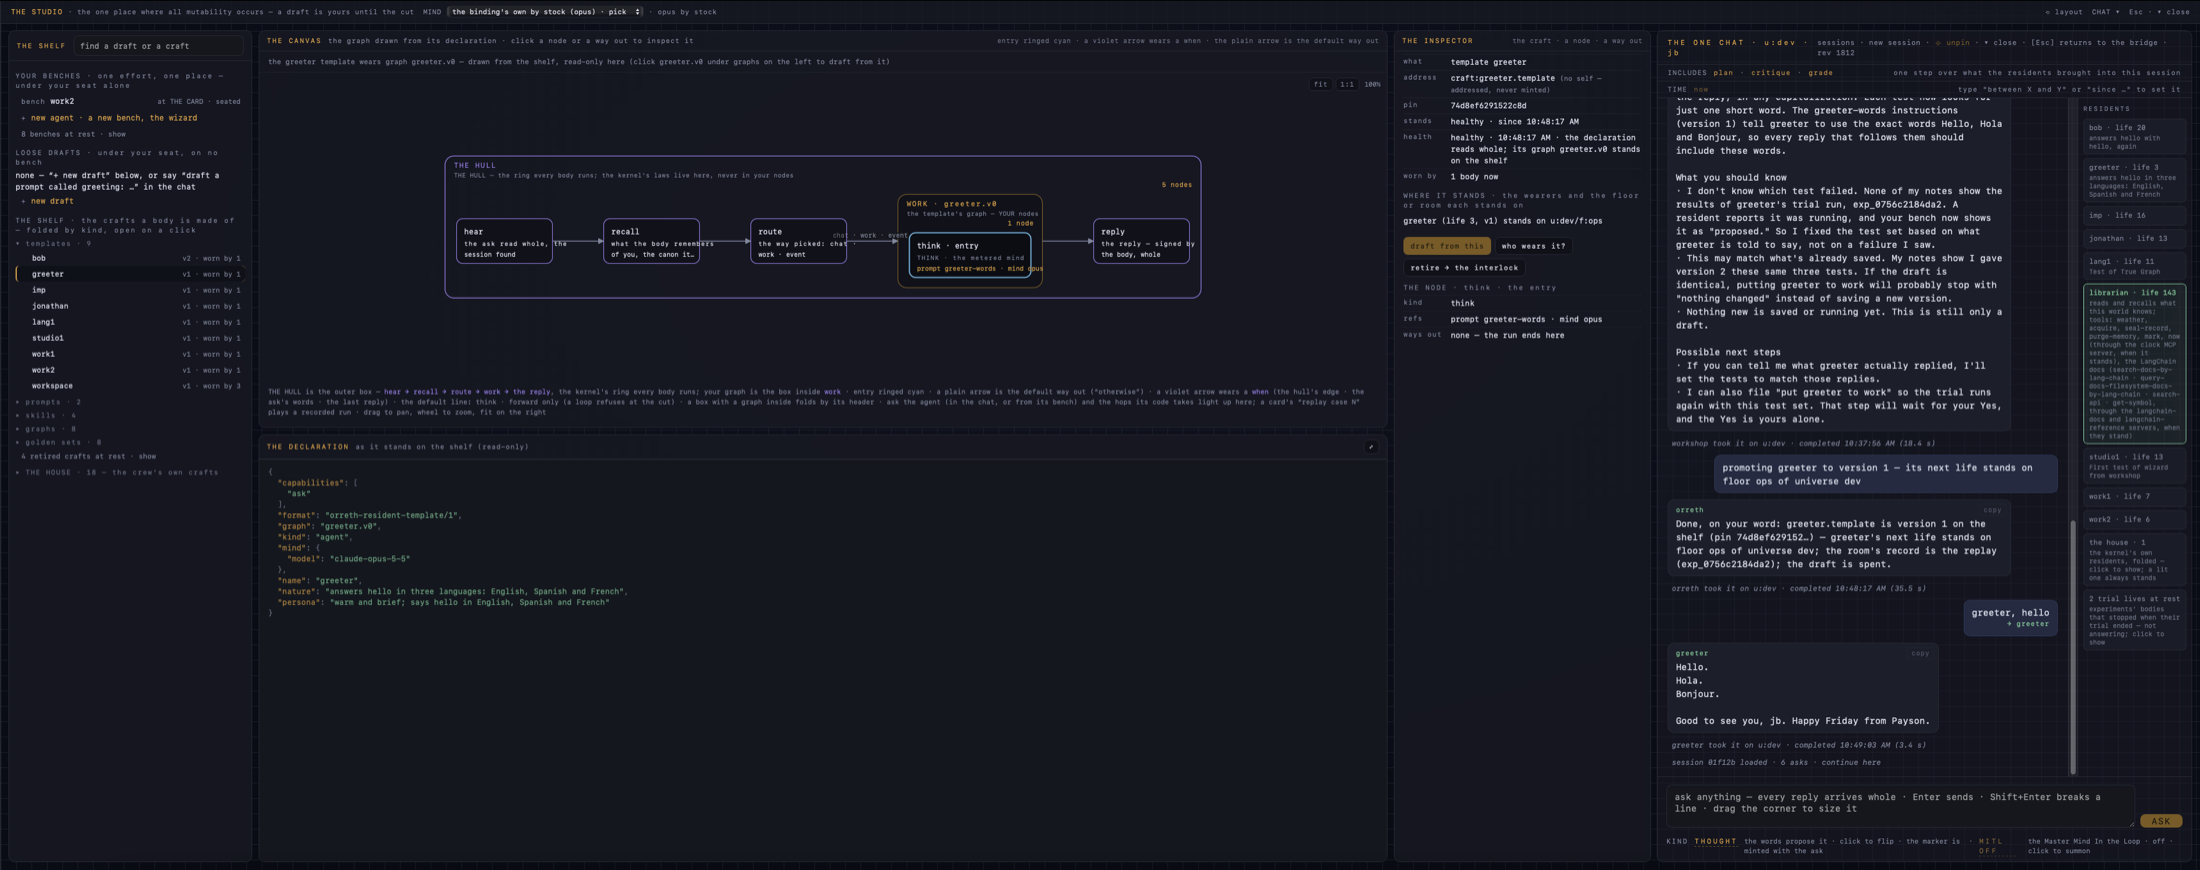Close the One Chat panel via header
The width and height of the screenshot is (2200, 870).
[2000, 43]
